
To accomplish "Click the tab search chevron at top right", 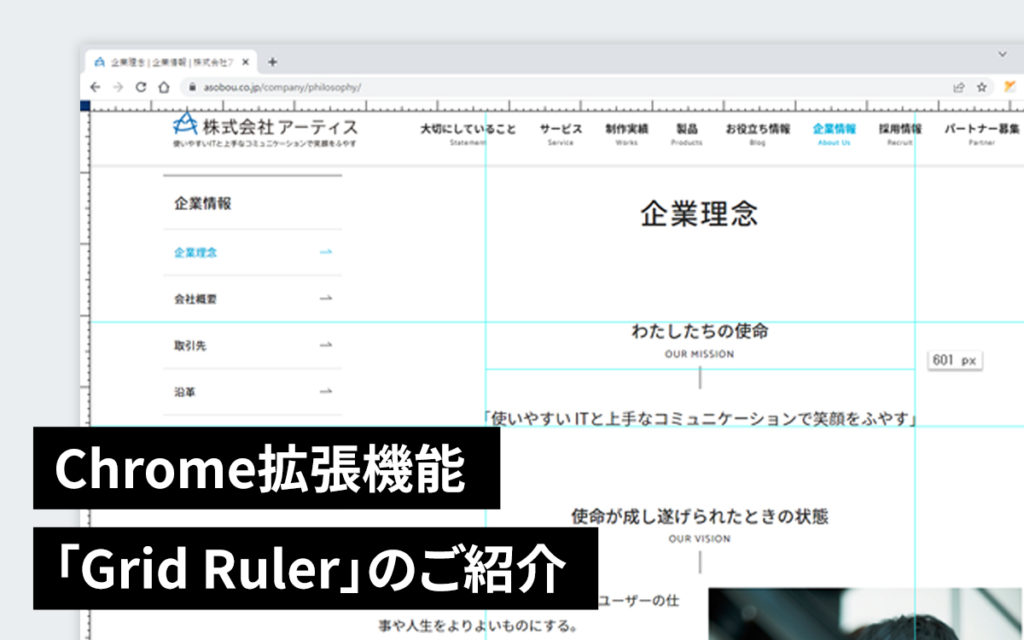I will pos(1002,55).
